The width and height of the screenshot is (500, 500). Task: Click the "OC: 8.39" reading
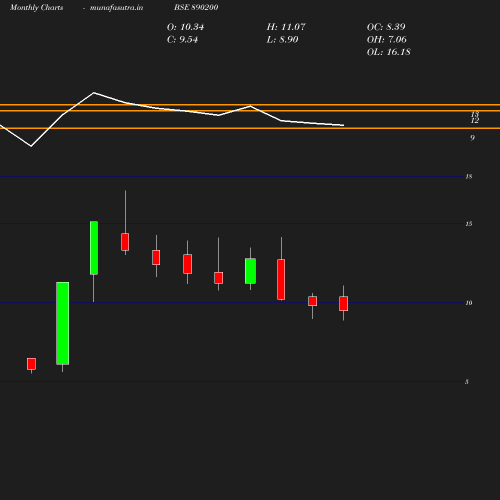(386, 27)
